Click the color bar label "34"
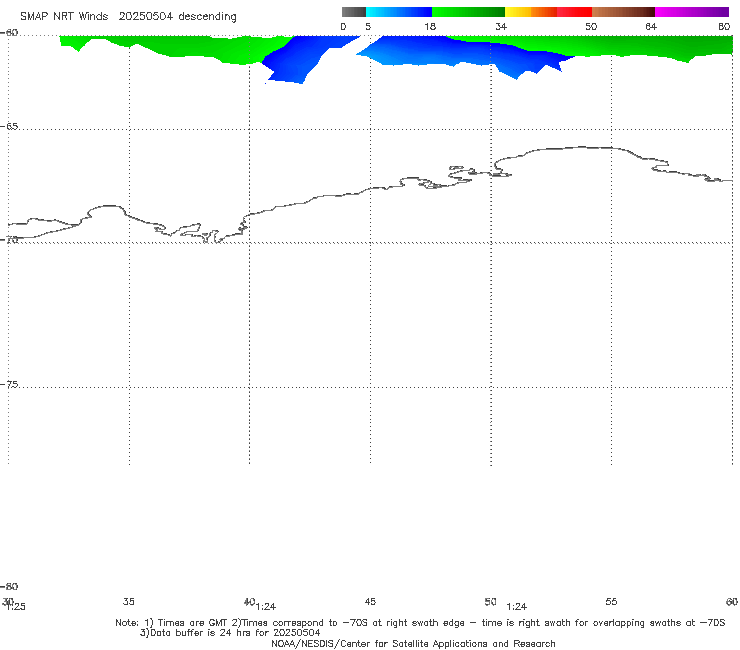 pos(501,26)
